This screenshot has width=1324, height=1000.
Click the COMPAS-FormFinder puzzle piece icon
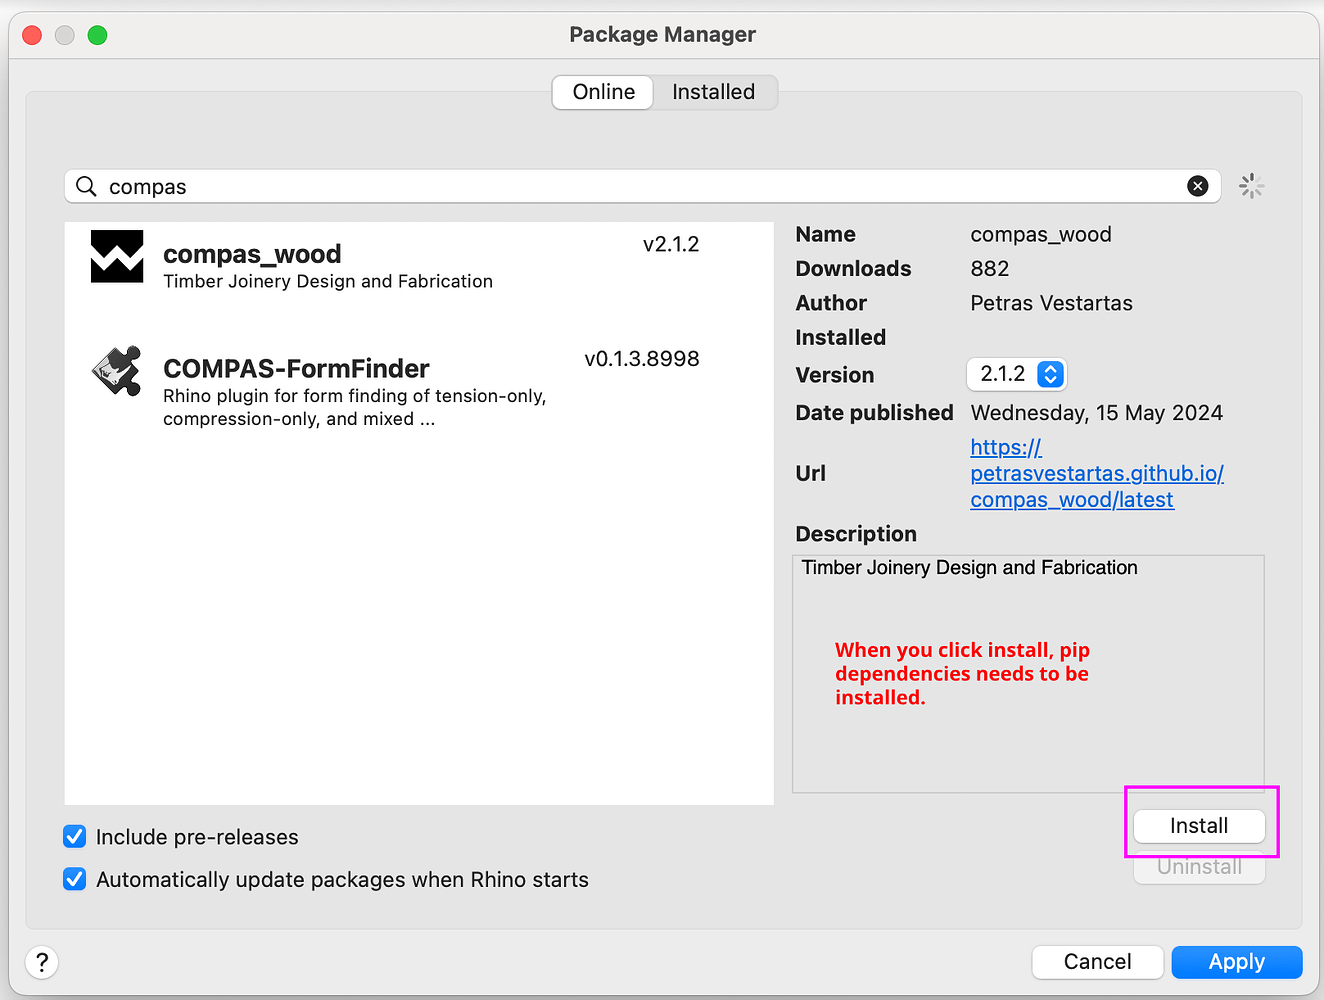pyautogui.click(x=117, y=371)
